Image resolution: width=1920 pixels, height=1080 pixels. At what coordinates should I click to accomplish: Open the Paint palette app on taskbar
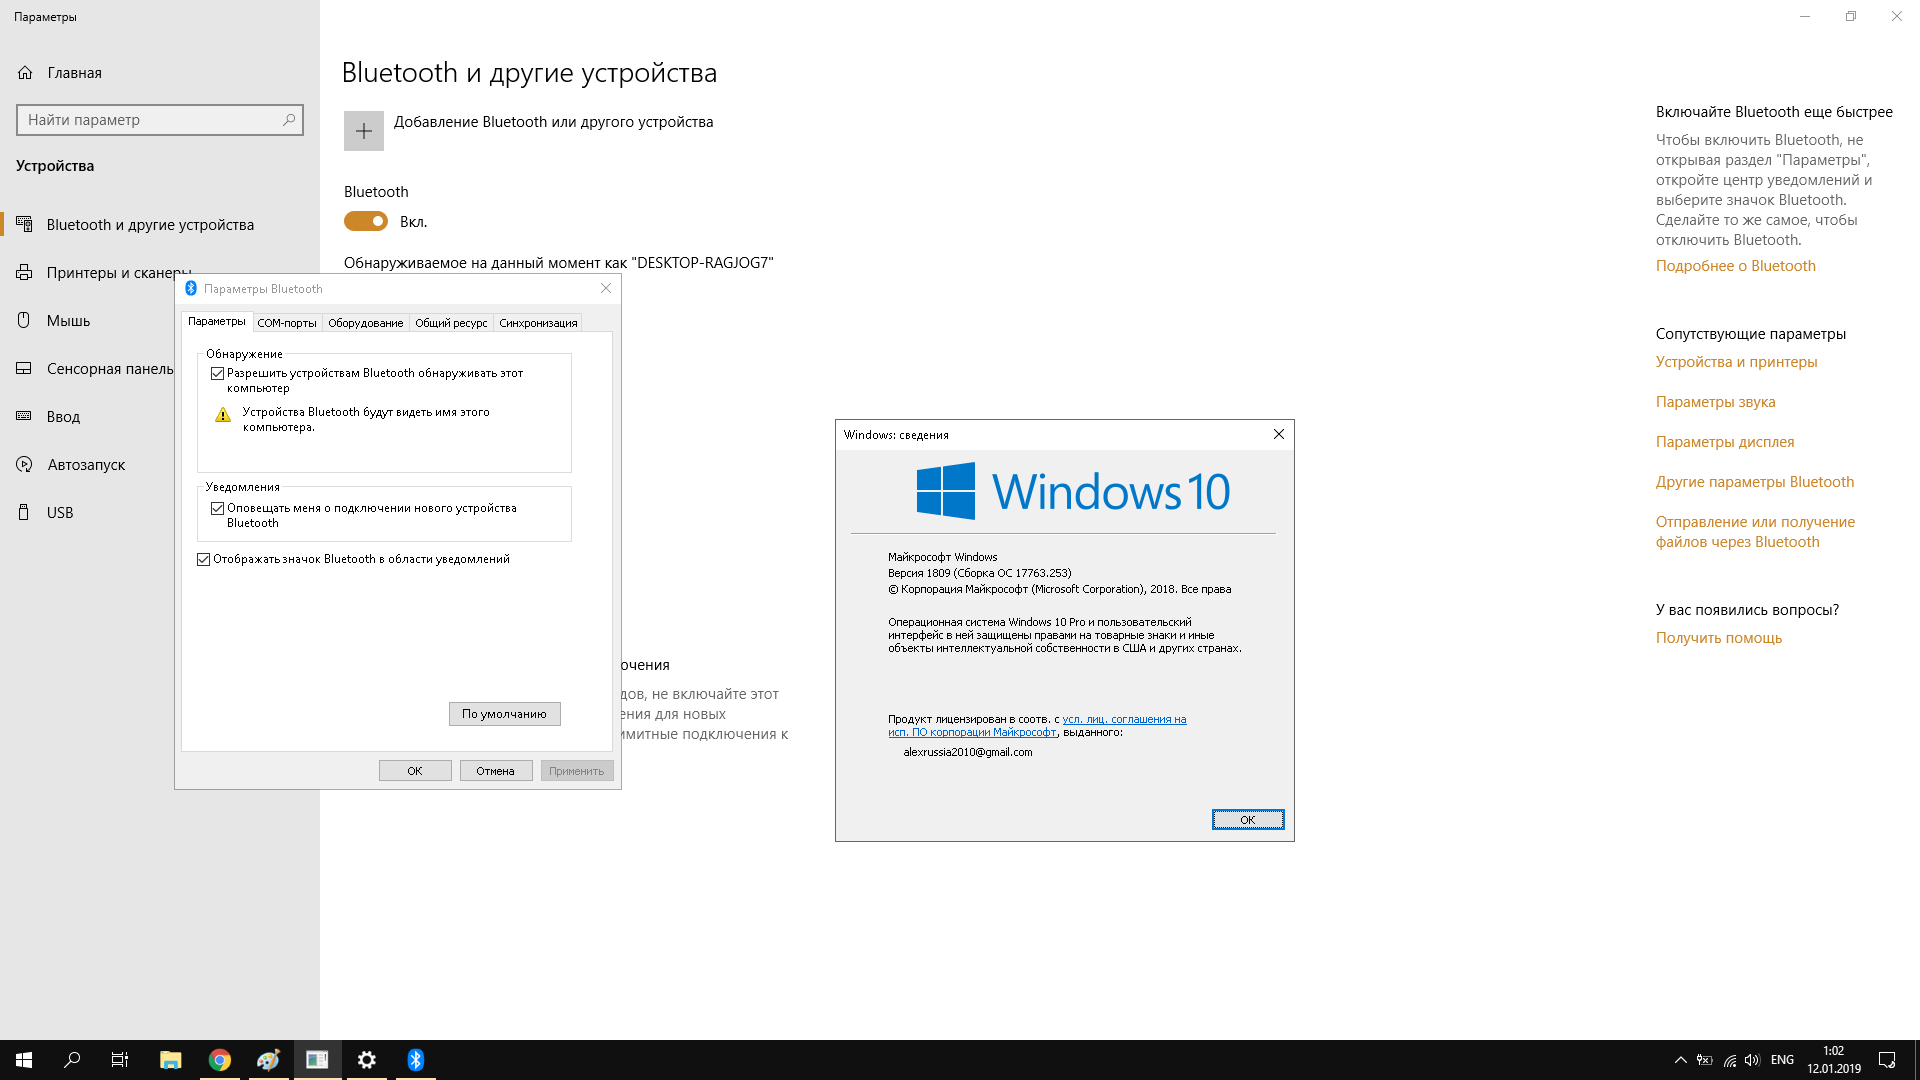269,1060
